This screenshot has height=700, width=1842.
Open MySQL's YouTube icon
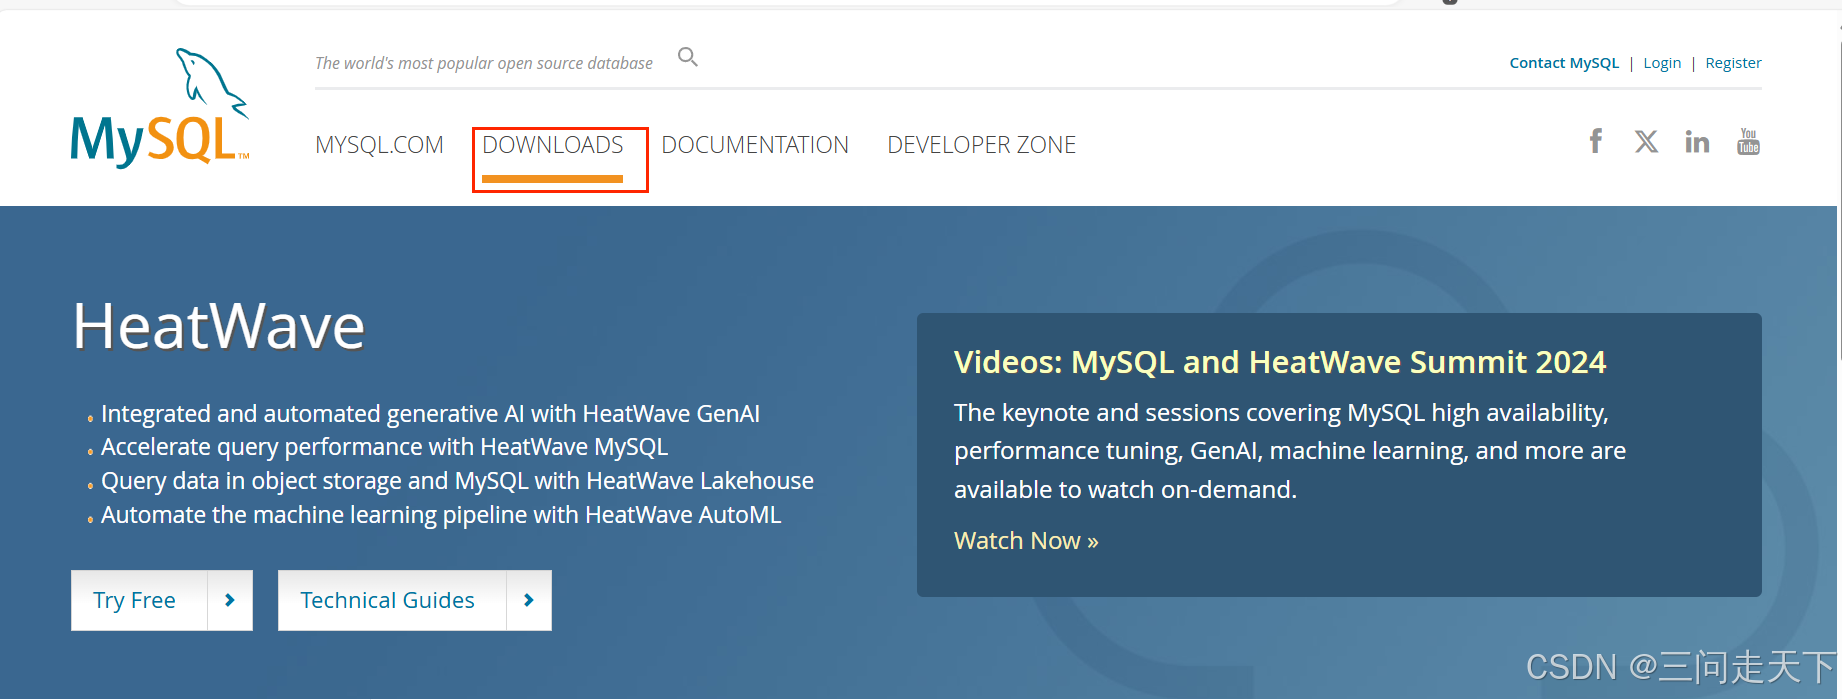point(1748,141)
